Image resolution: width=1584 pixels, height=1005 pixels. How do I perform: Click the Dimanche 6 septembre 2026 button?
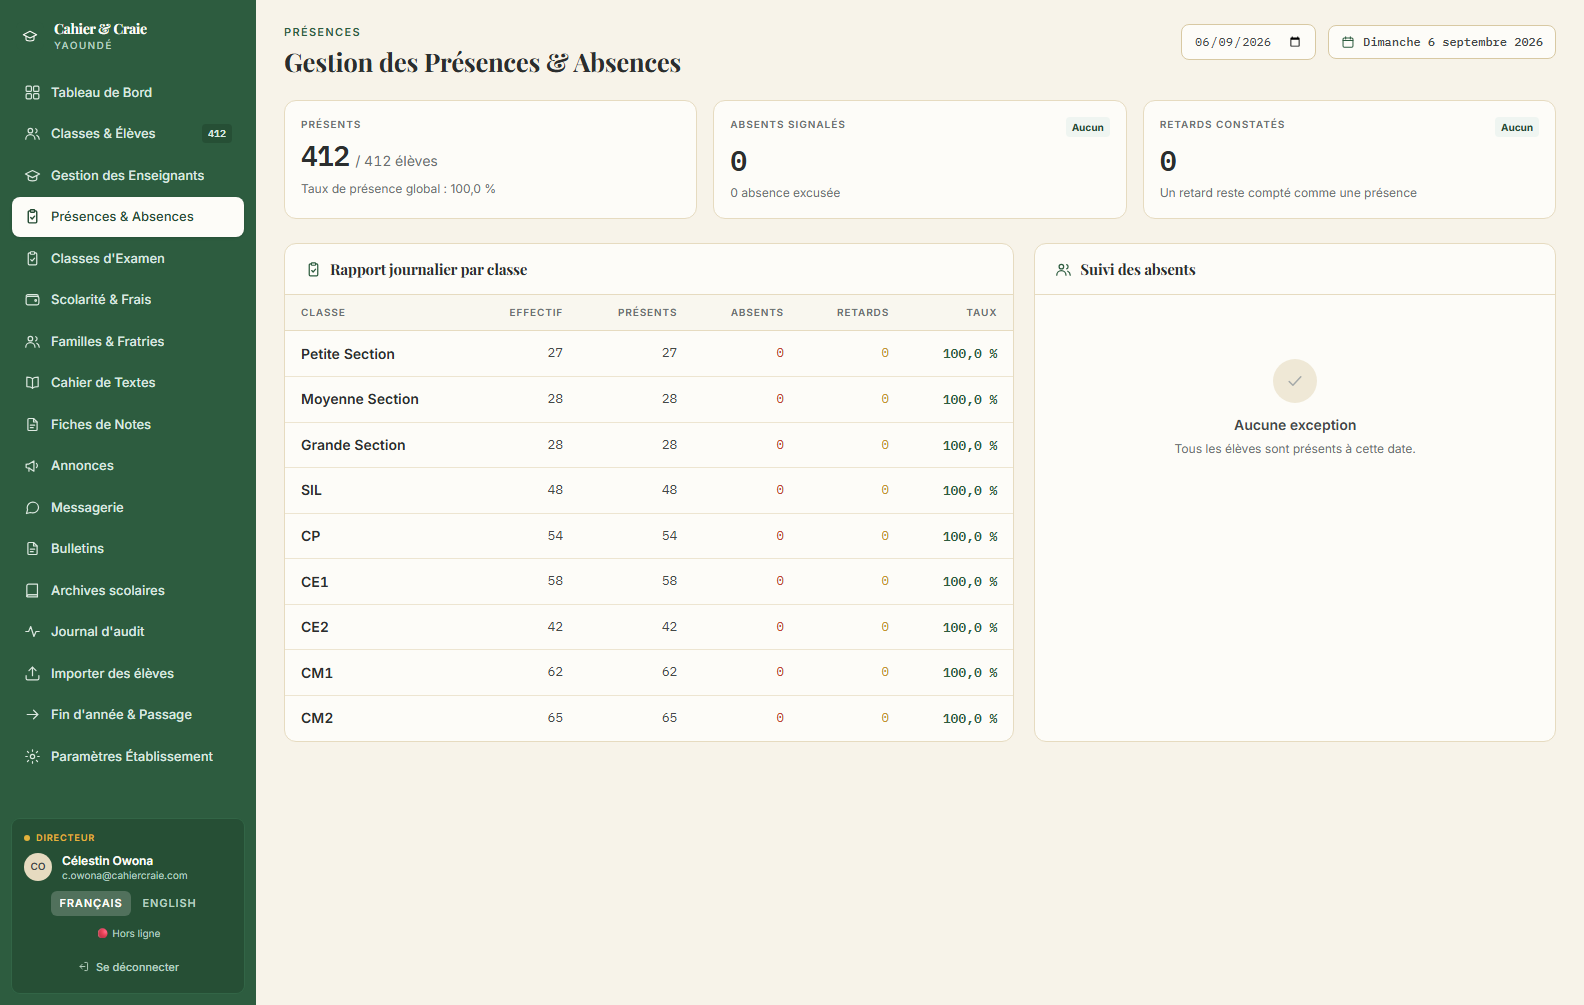tap(1442, 42)
